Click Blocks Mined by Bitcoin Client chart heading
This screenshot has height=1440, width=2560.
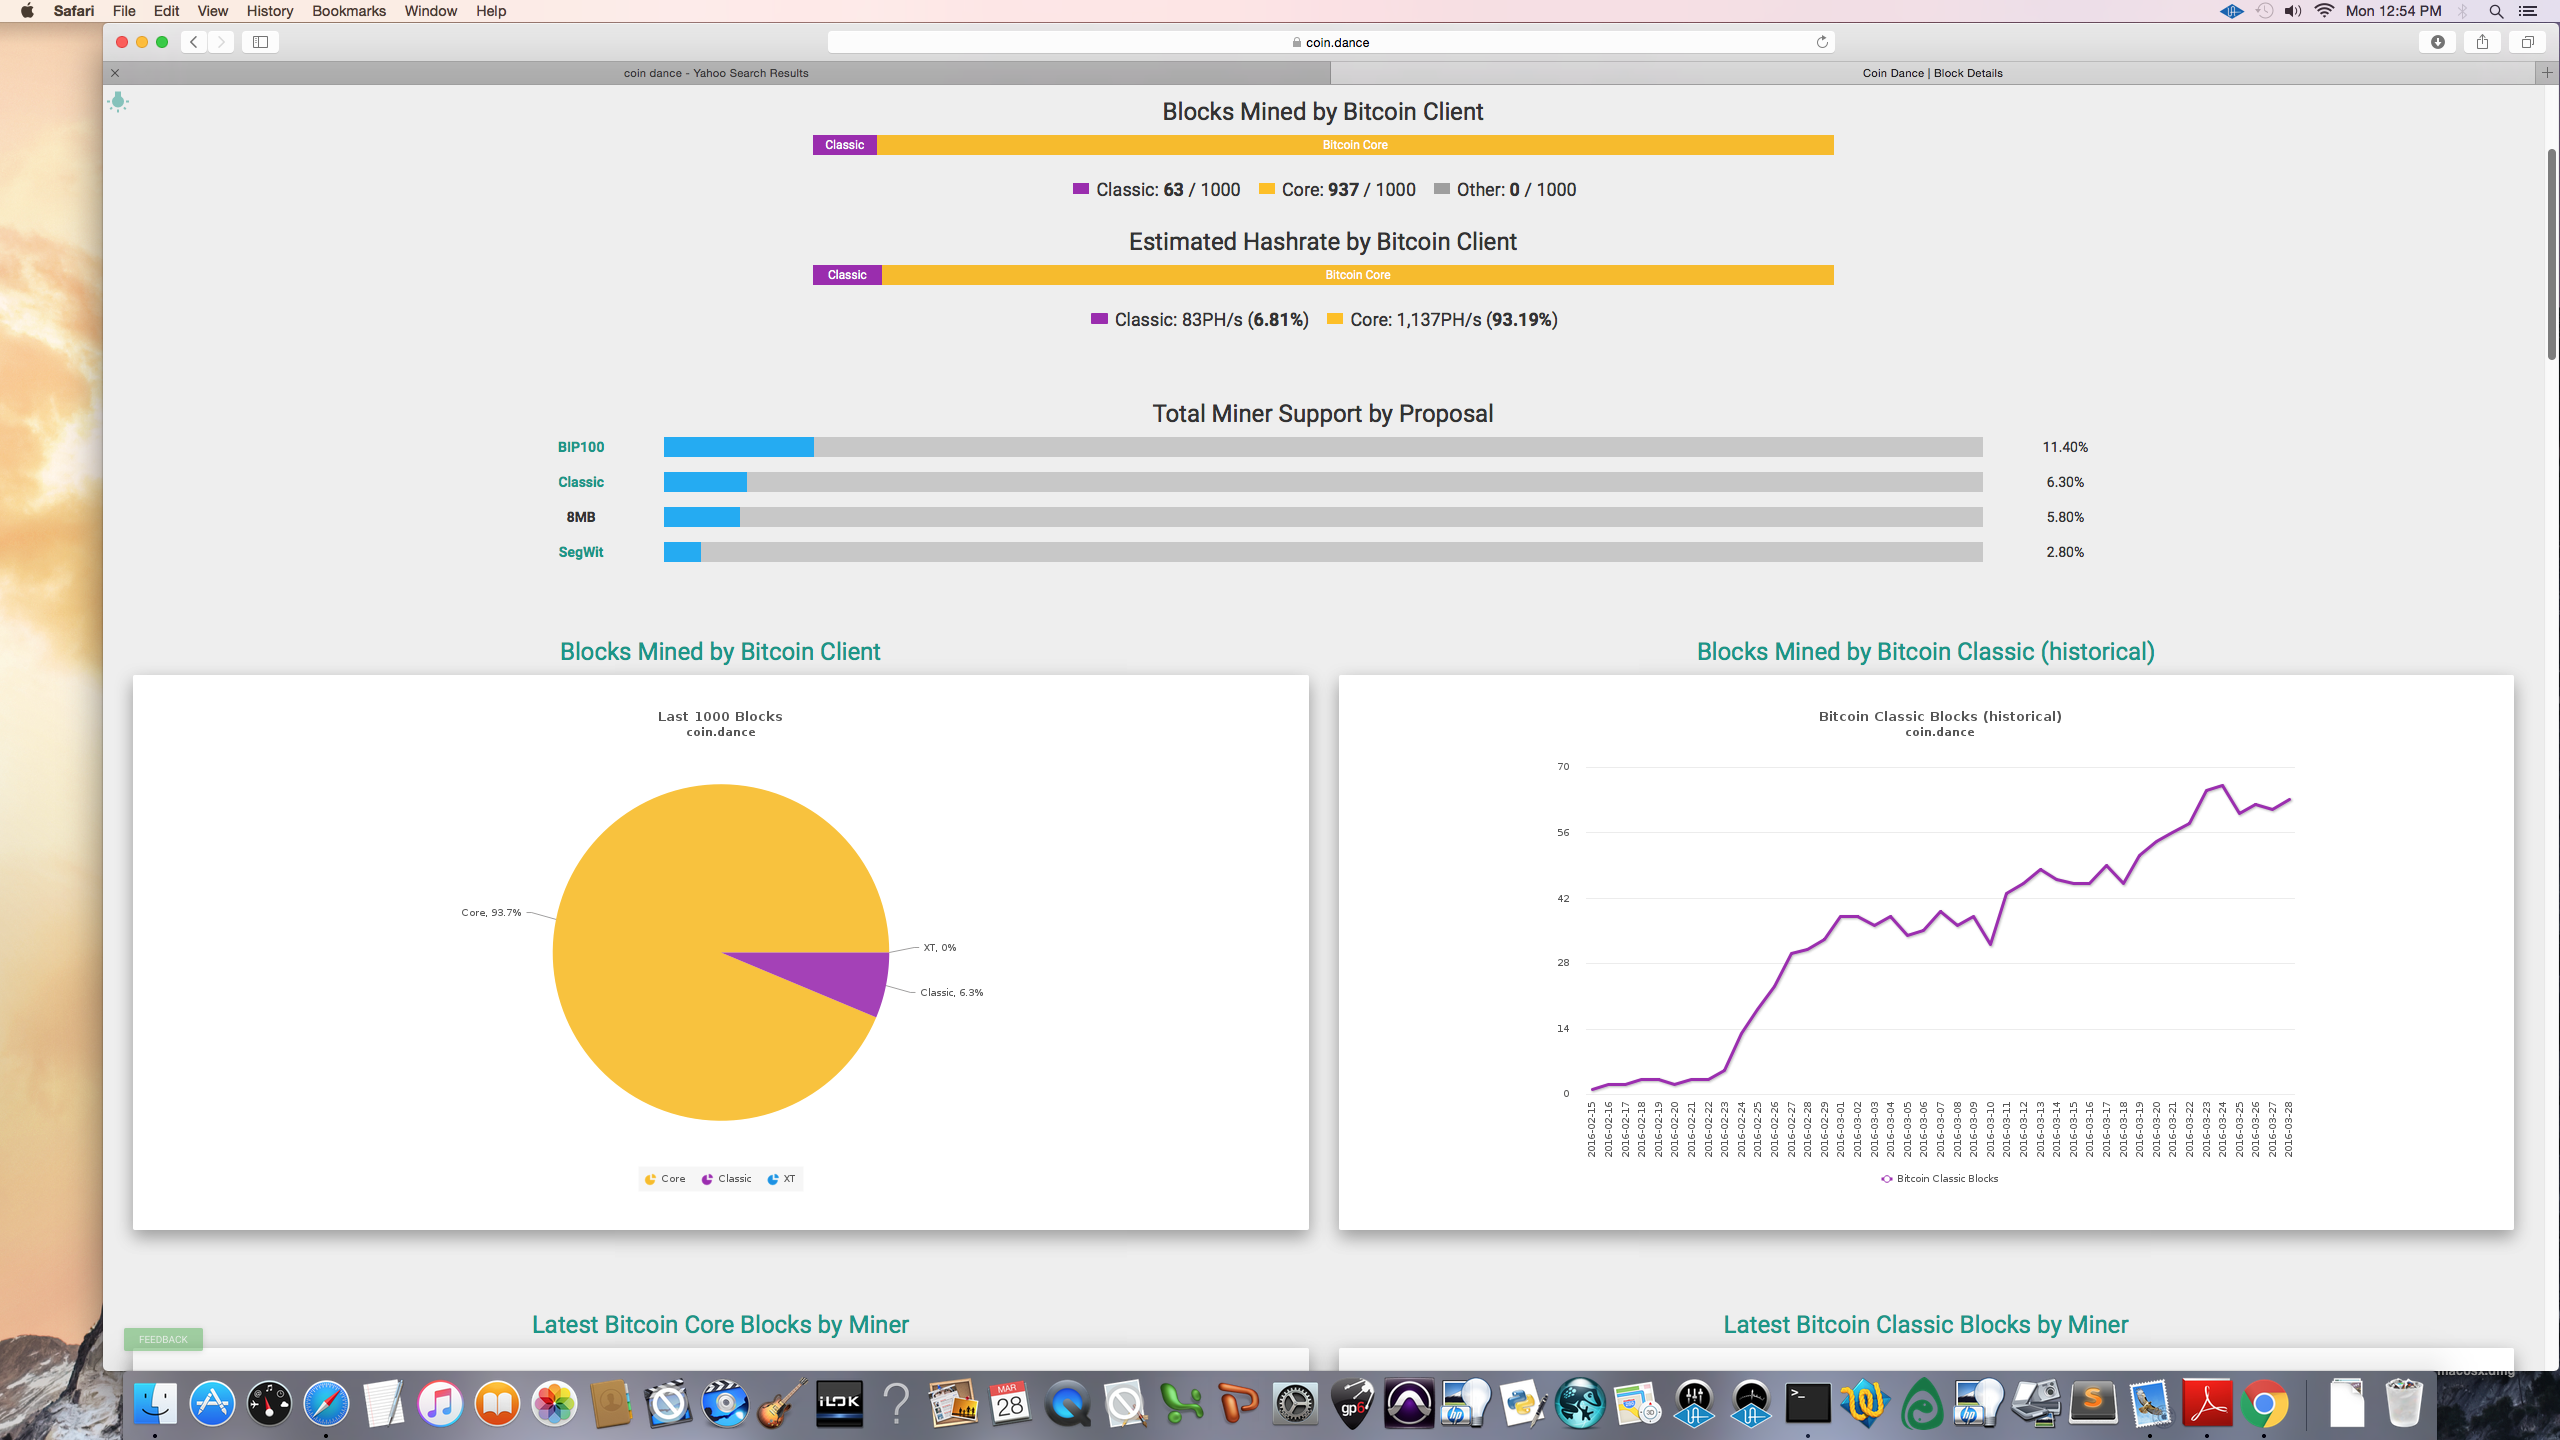pos(720,652)
